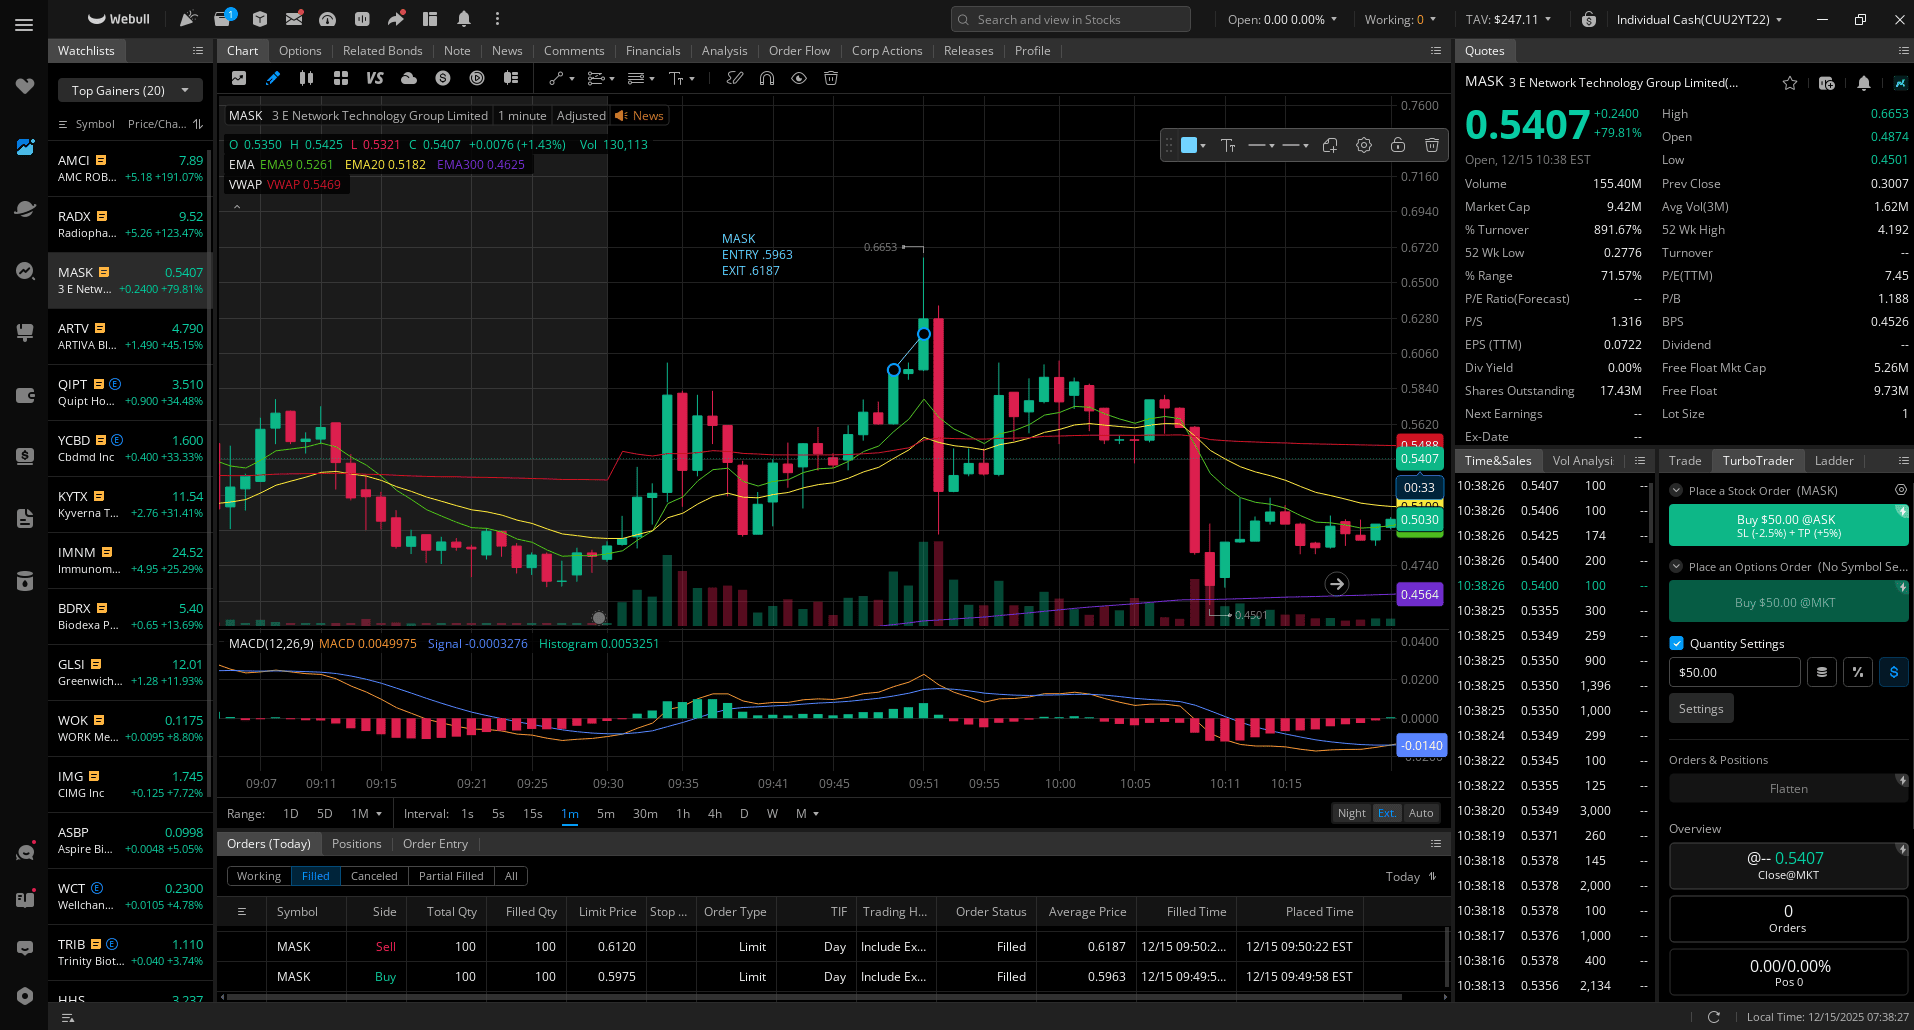Open the hamburger main menu
Viewport: 1914px width, 1030px height.
(24, 25)
